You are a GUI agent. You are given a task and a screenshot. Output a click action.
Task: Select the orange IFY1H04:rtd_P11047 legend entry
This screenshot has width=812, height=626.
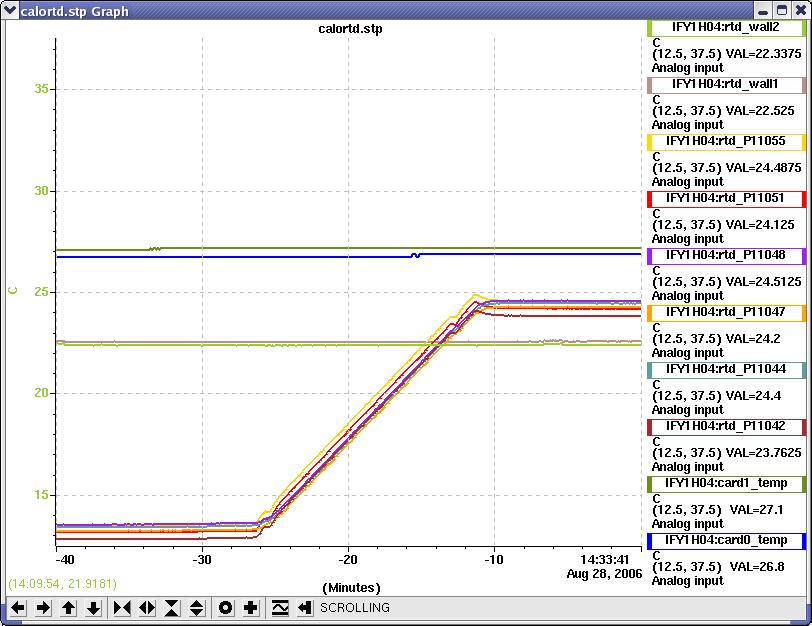coord(726,312)
